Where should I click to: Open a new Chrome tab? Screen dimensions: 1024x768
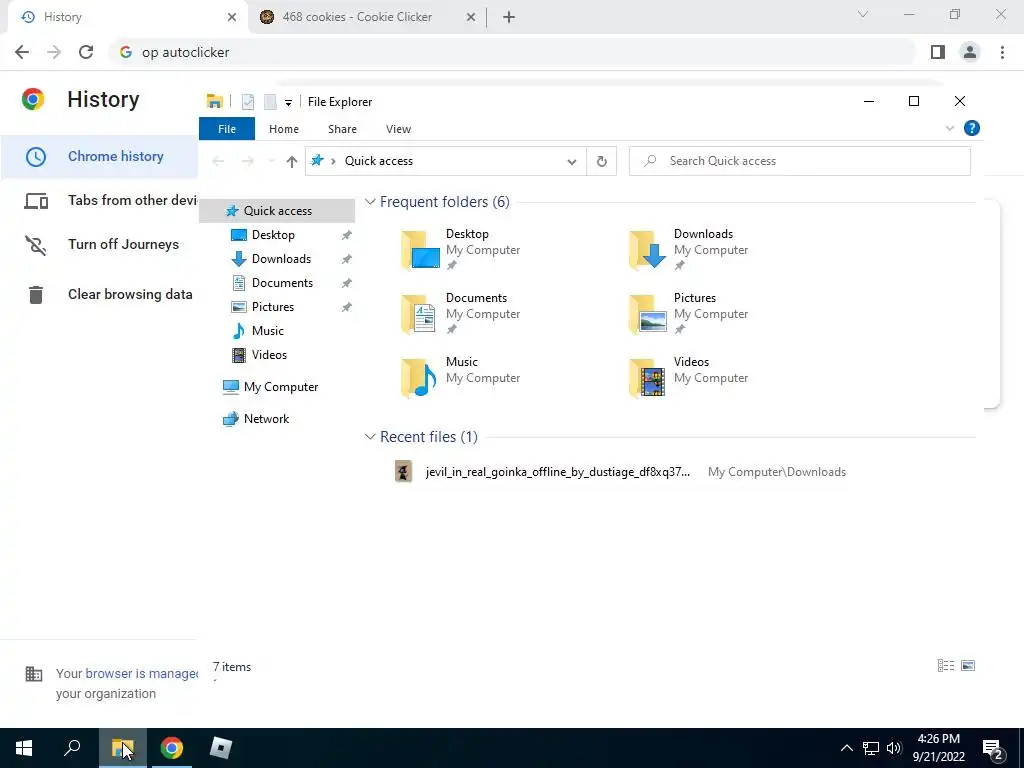509,18
